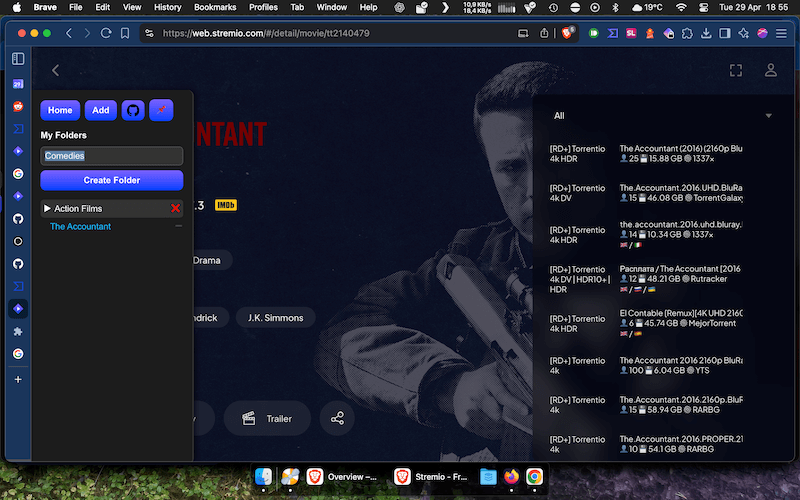
Task: Open Reddit icon in Brave sidebar
Action: point(18,106)
